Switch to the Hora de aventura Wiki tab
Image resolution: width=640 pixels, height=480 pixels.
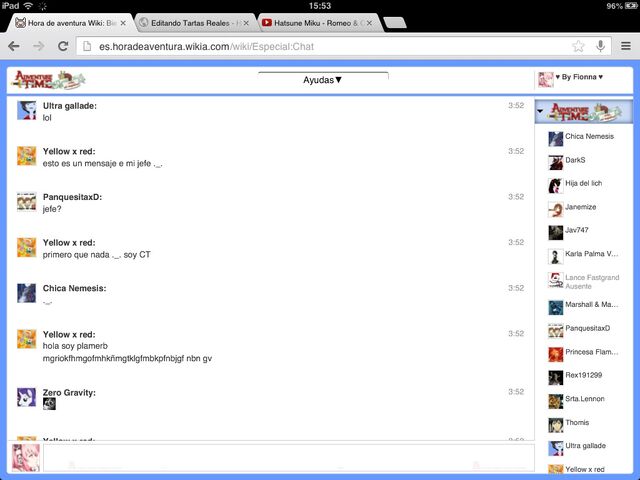(72, 23)
